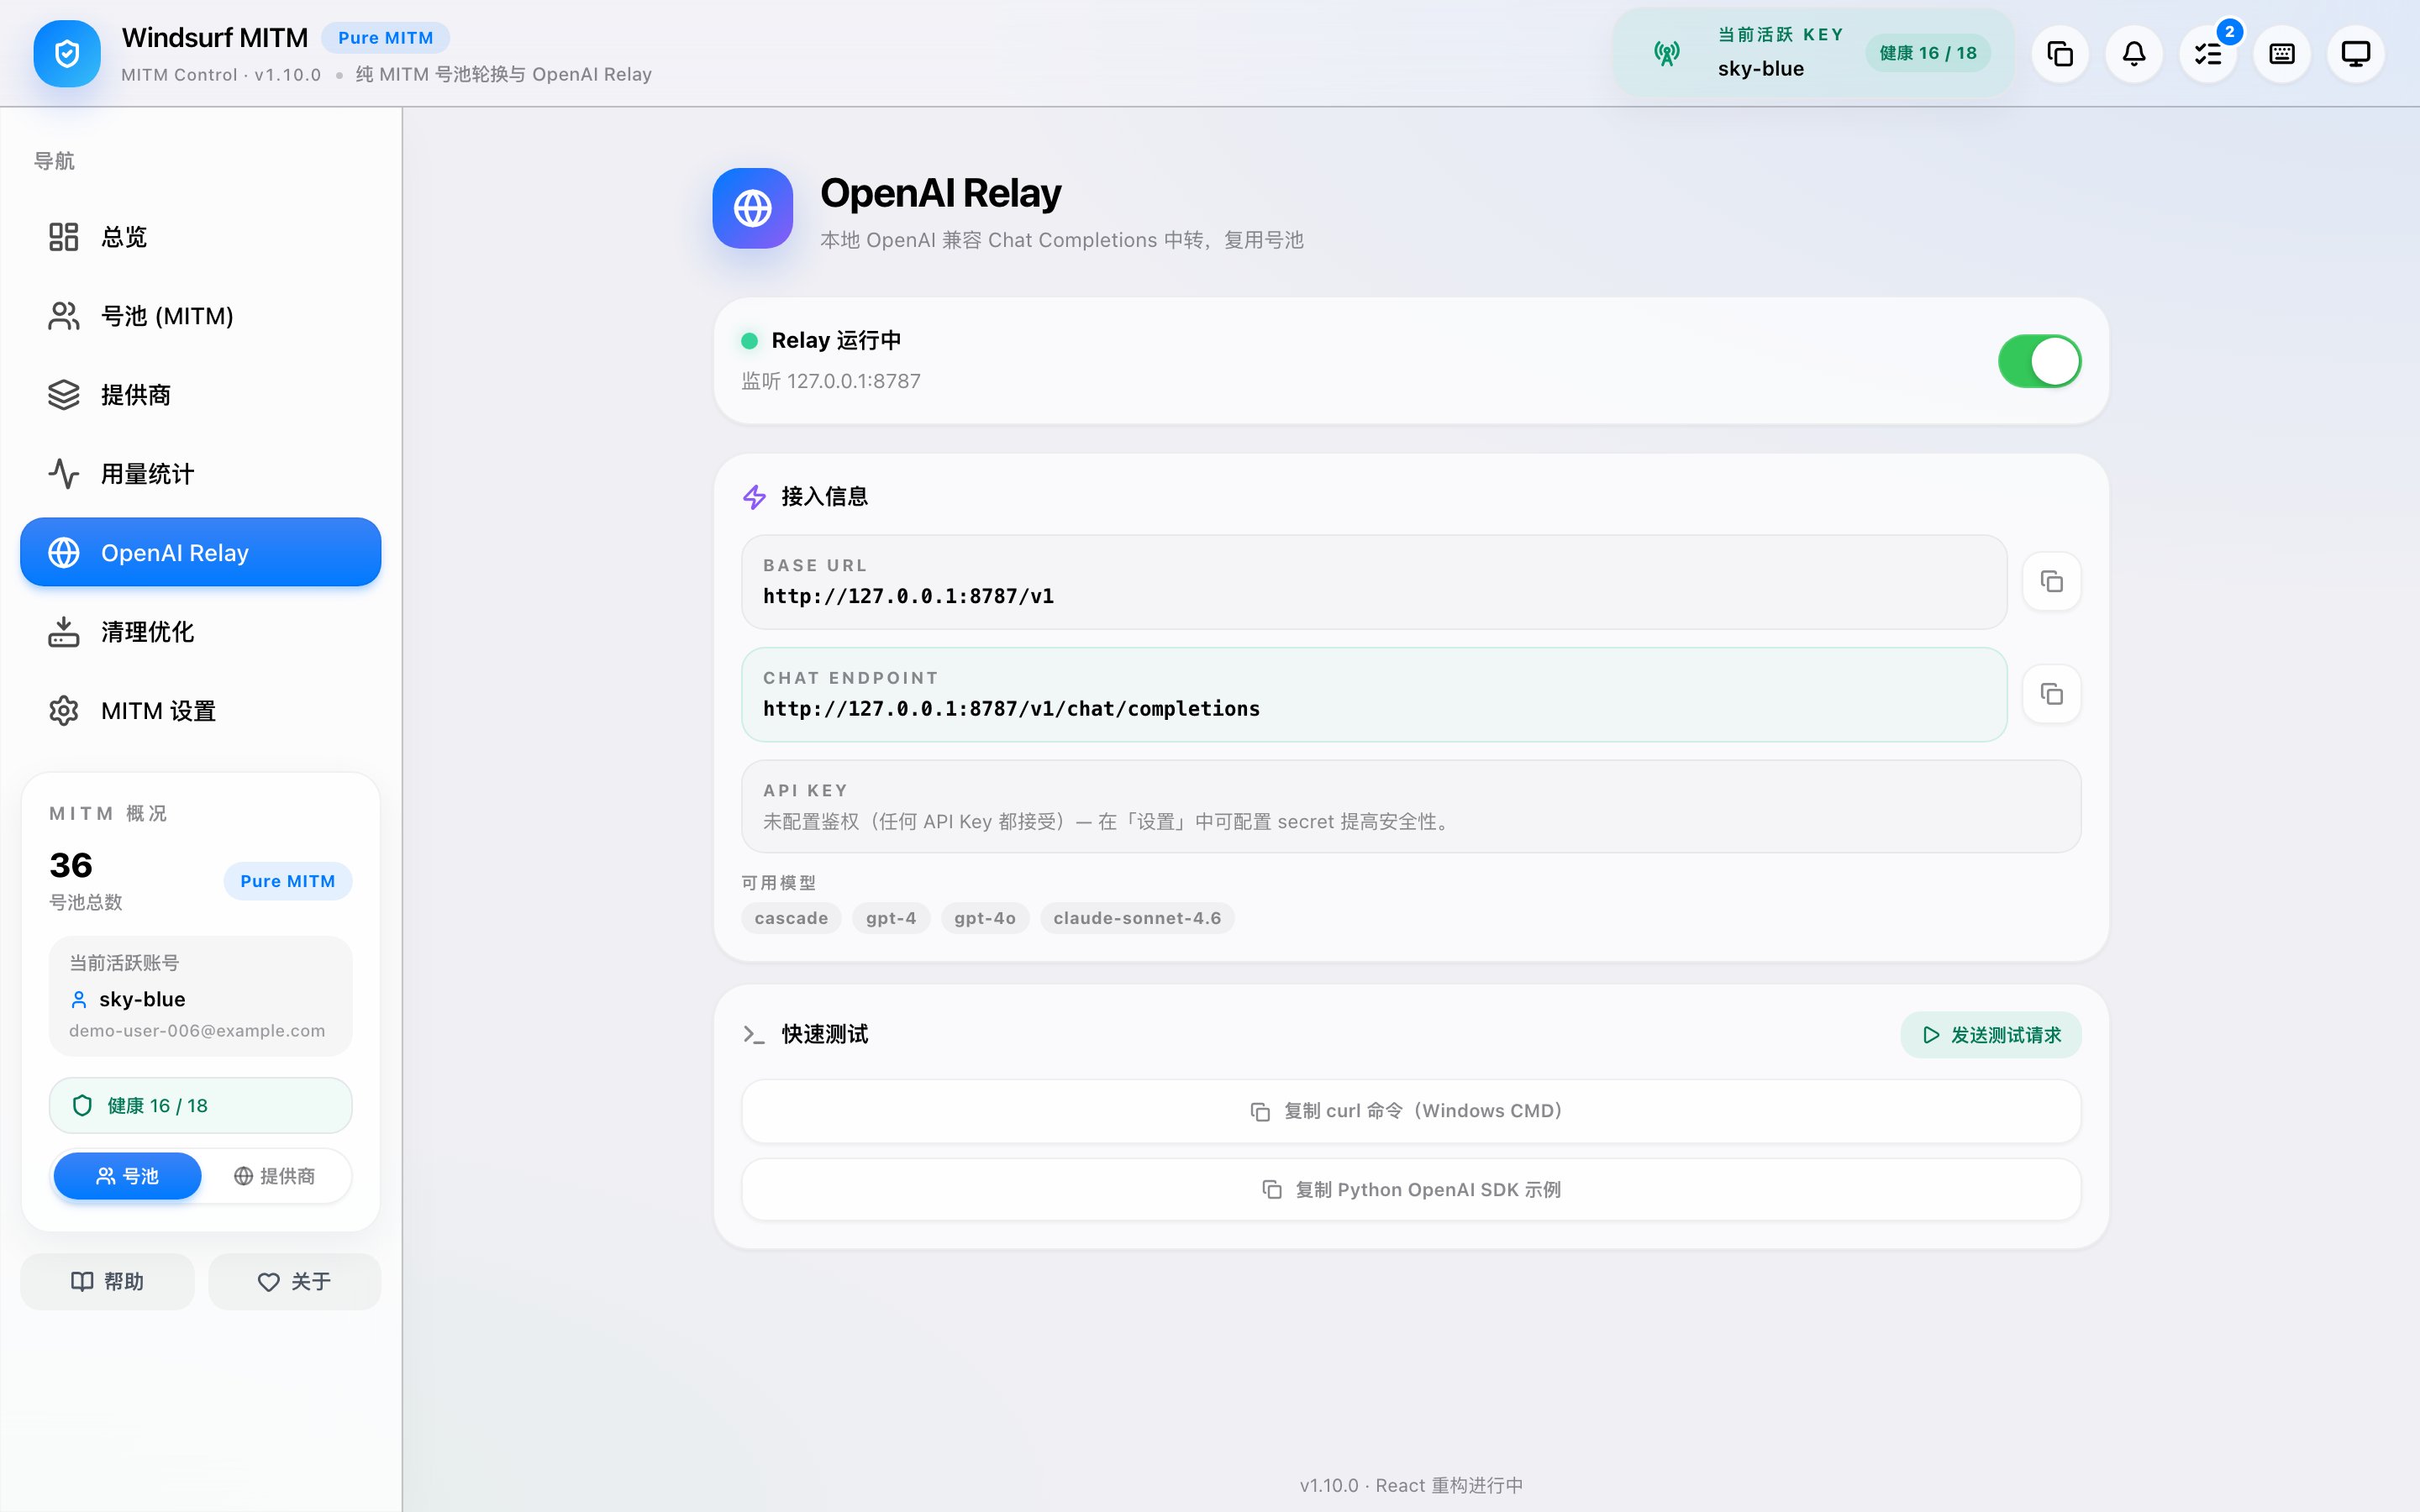This screenshot has height=1512, width=2420.
Task: Click the sidebar 健康 16 / 18 status pill
Action: pyautogui.click(x=200, y=1105)
